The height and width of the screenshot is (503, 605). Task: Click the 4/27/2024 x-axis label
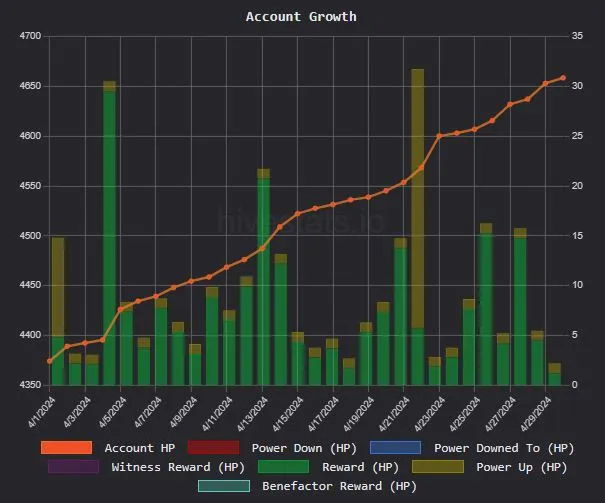pos(501,414)
